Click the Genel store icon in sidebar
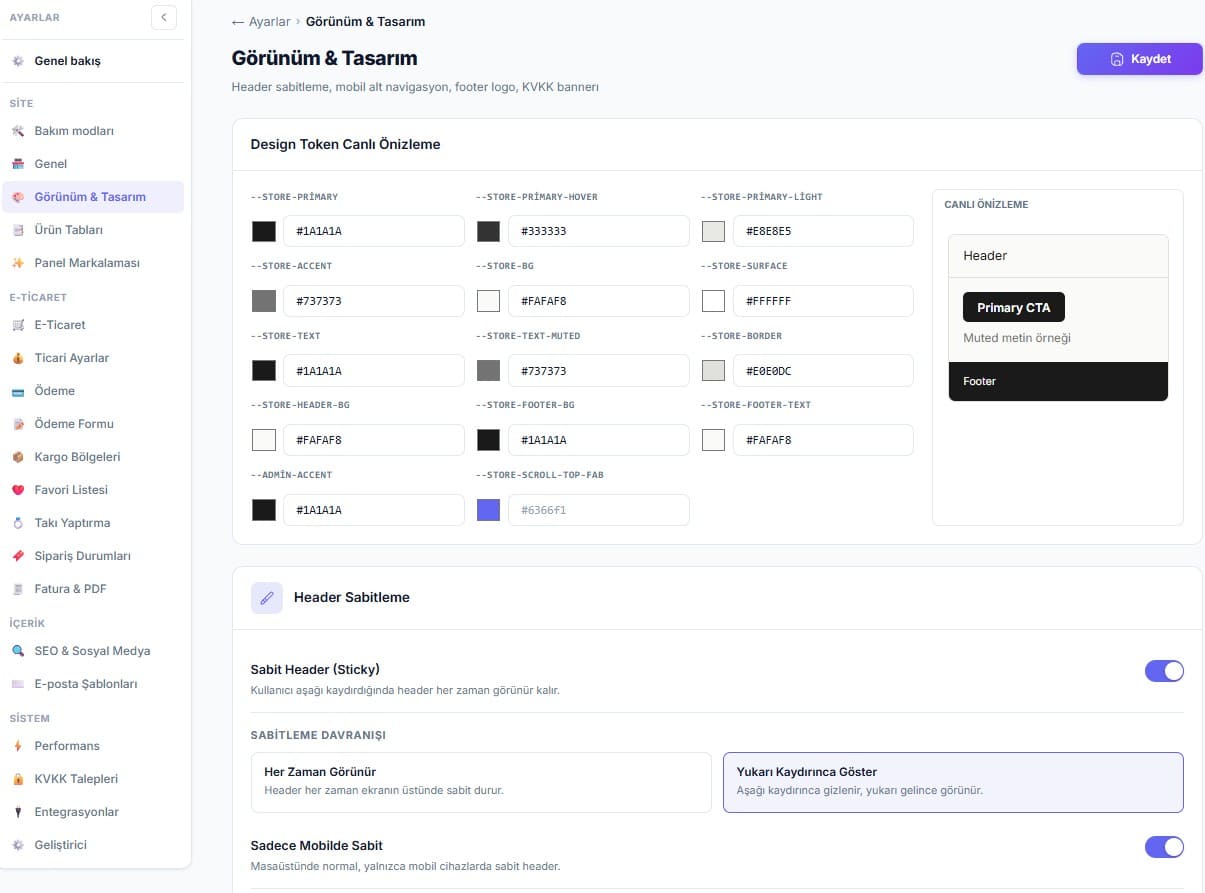The image size is (1205, 893). point(17,164)
